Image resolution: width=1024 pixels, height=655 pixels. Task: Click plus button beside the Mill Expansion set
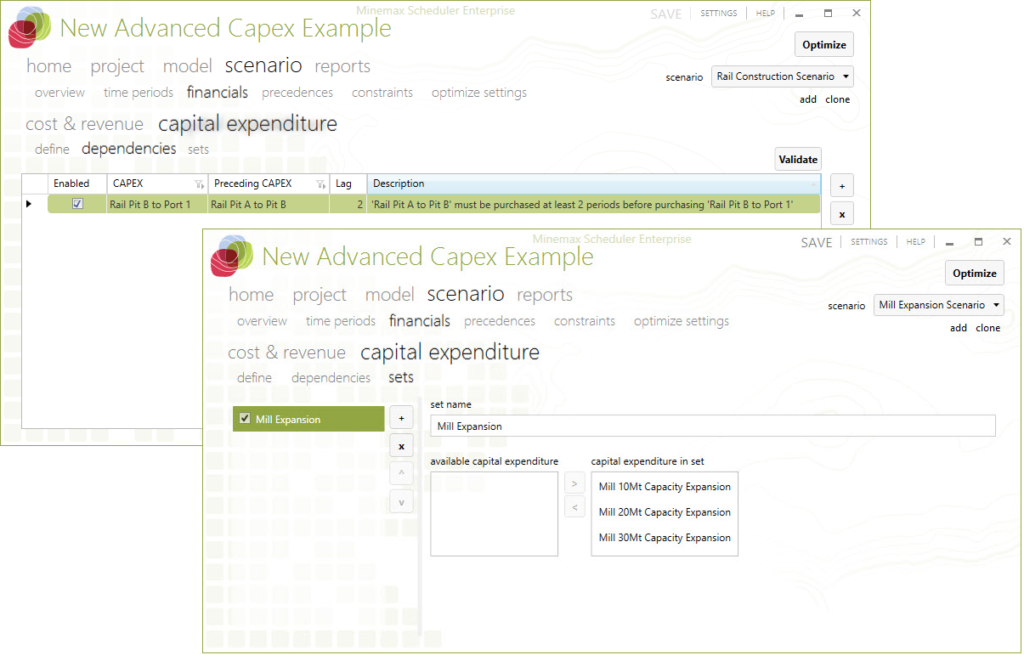coord(401,418)
